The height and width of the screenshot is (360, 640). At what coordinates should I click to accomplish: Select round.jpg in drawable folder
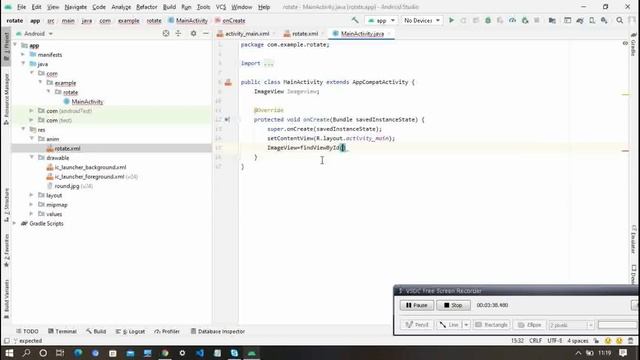[x=67, y=186]
